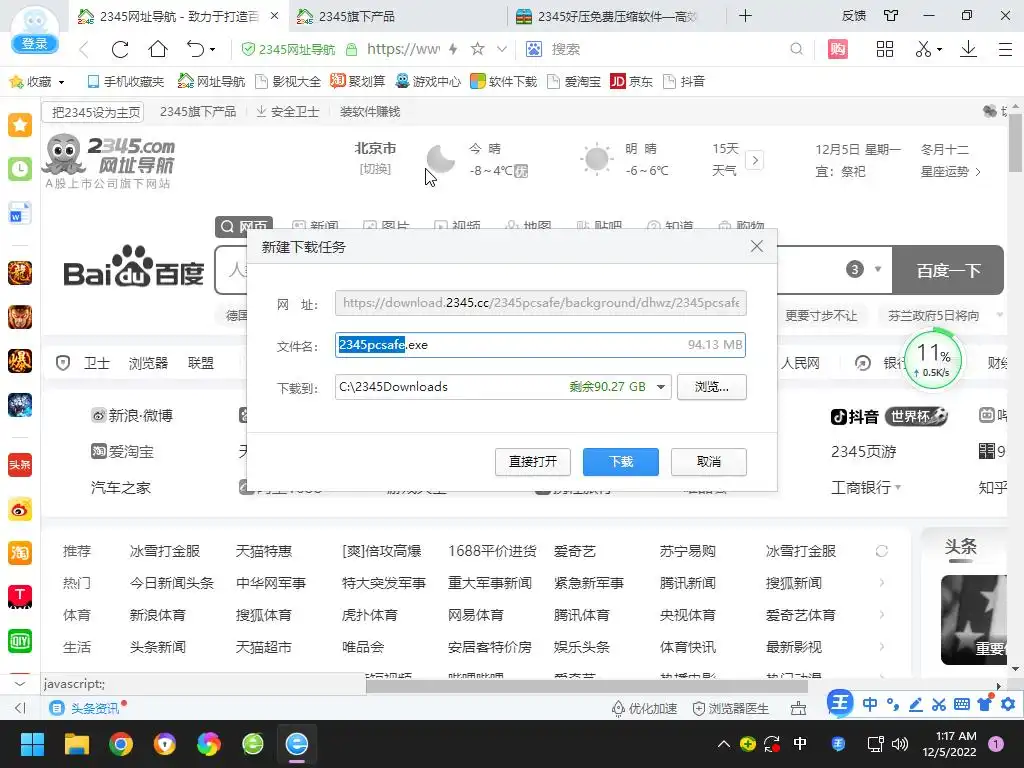This screenshot has height=768, width=1024.
Task: Click the browser refresh icon
Action: [120, 49]
